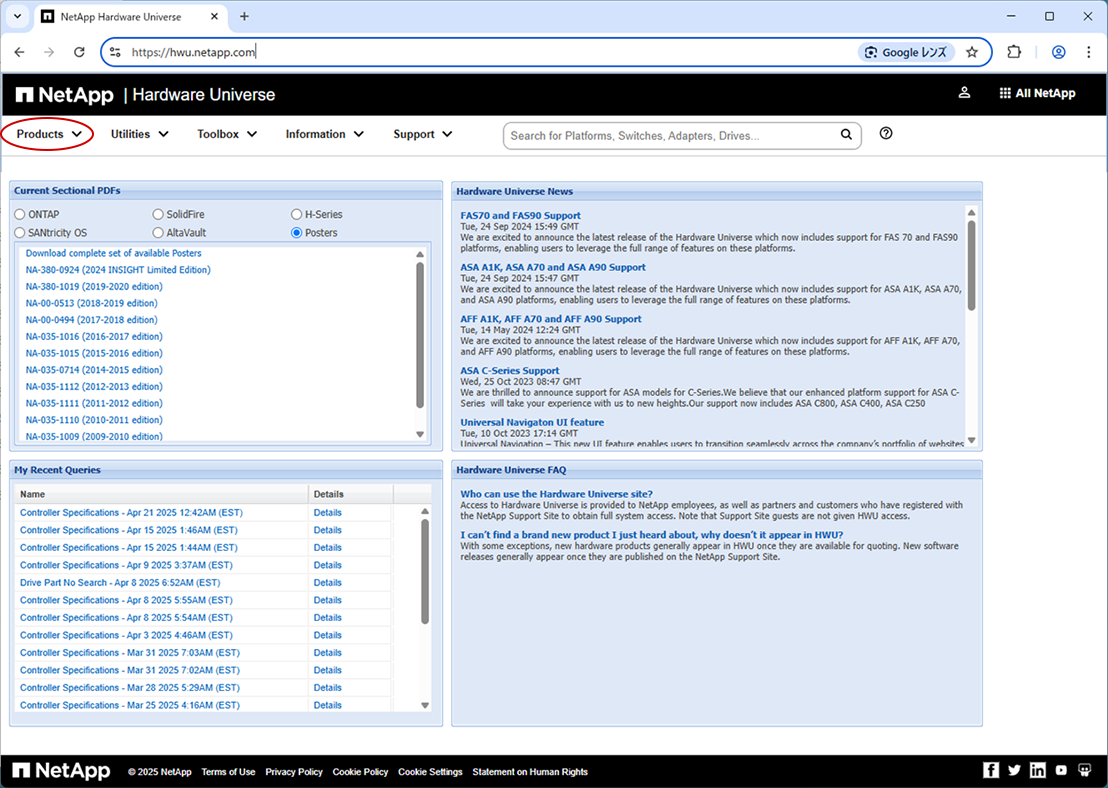Open Statement on Human Rights link

coord(530,772)
